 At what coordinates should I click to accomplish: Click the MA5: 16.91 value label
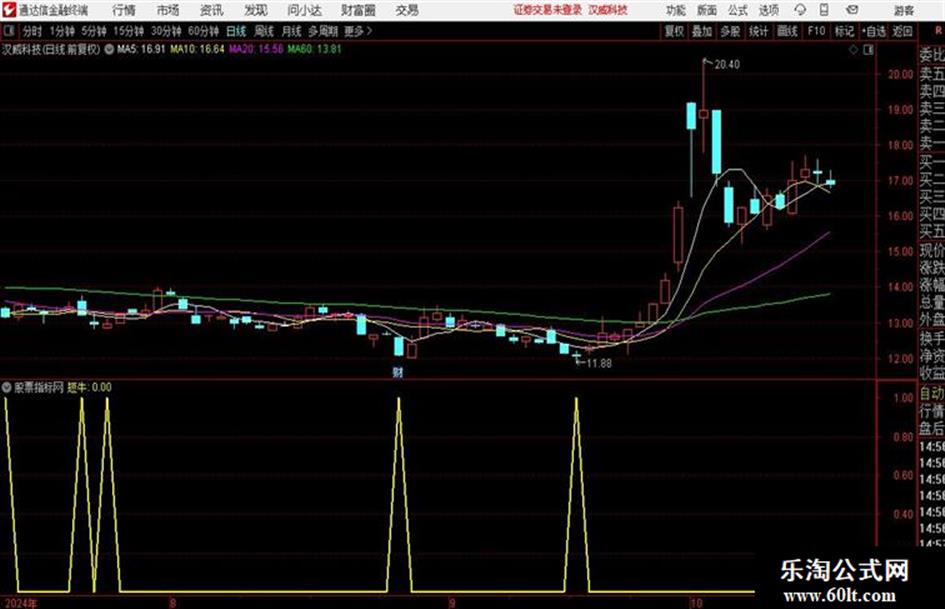(x=141, y=49)
